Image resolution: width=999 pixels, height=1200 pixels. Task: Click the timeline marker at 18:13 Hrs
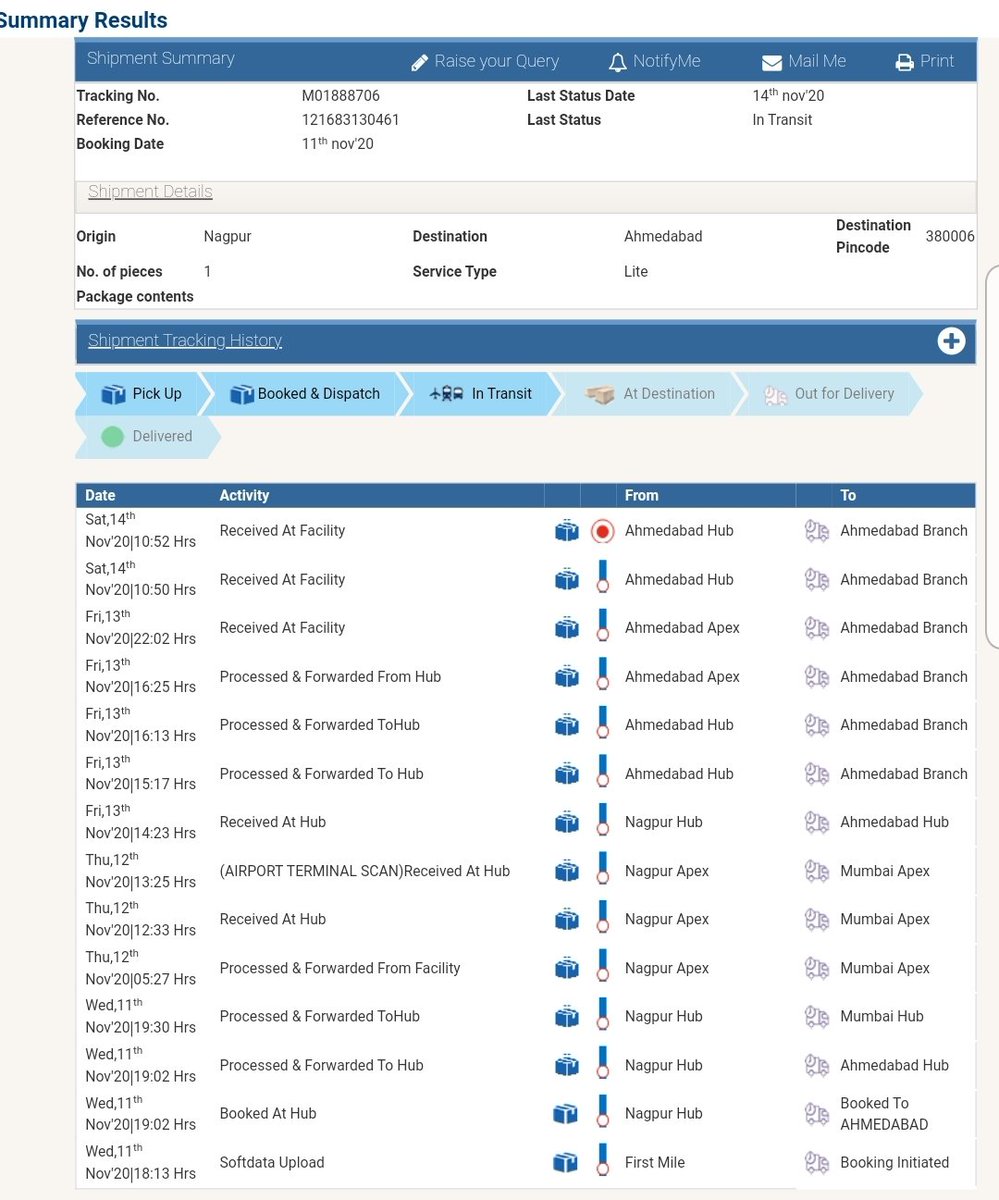pyautogui.click(x=602, y=1162)
